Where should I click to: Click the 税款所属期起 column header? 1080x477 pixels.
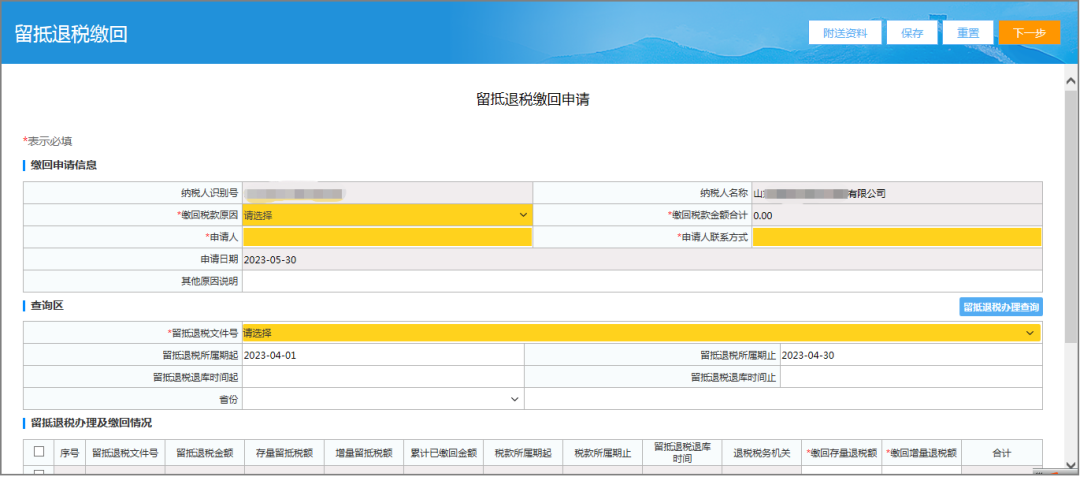[x=523, y=453]
